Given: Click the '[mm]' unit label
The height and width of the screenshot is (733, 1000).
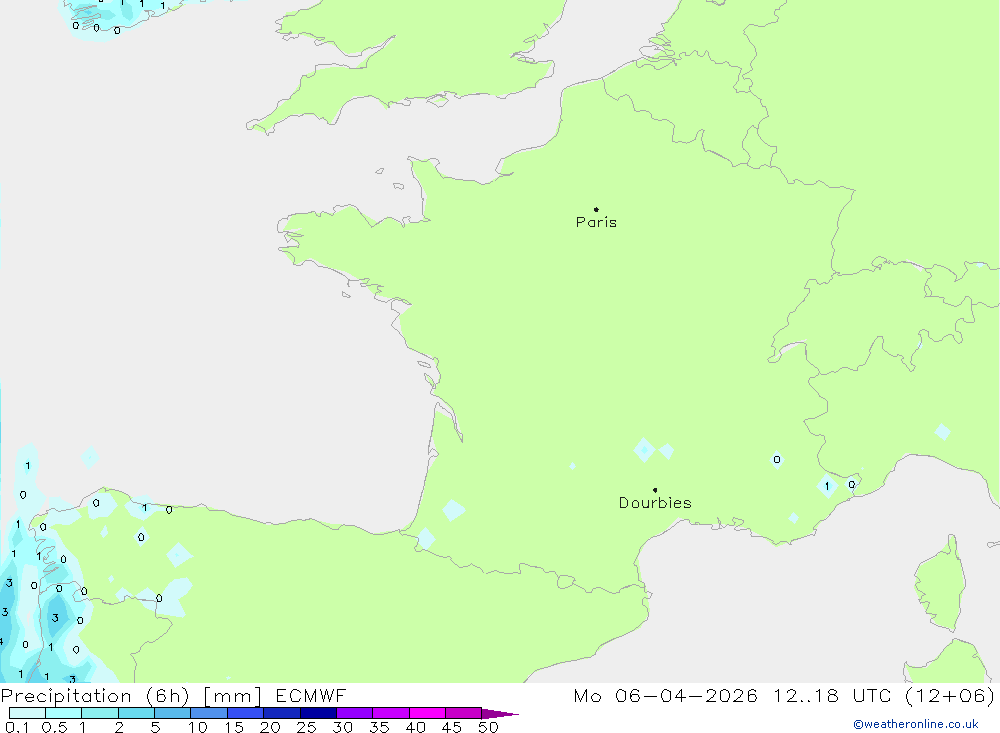Looking at the screenshot, I should click(232, 696).
